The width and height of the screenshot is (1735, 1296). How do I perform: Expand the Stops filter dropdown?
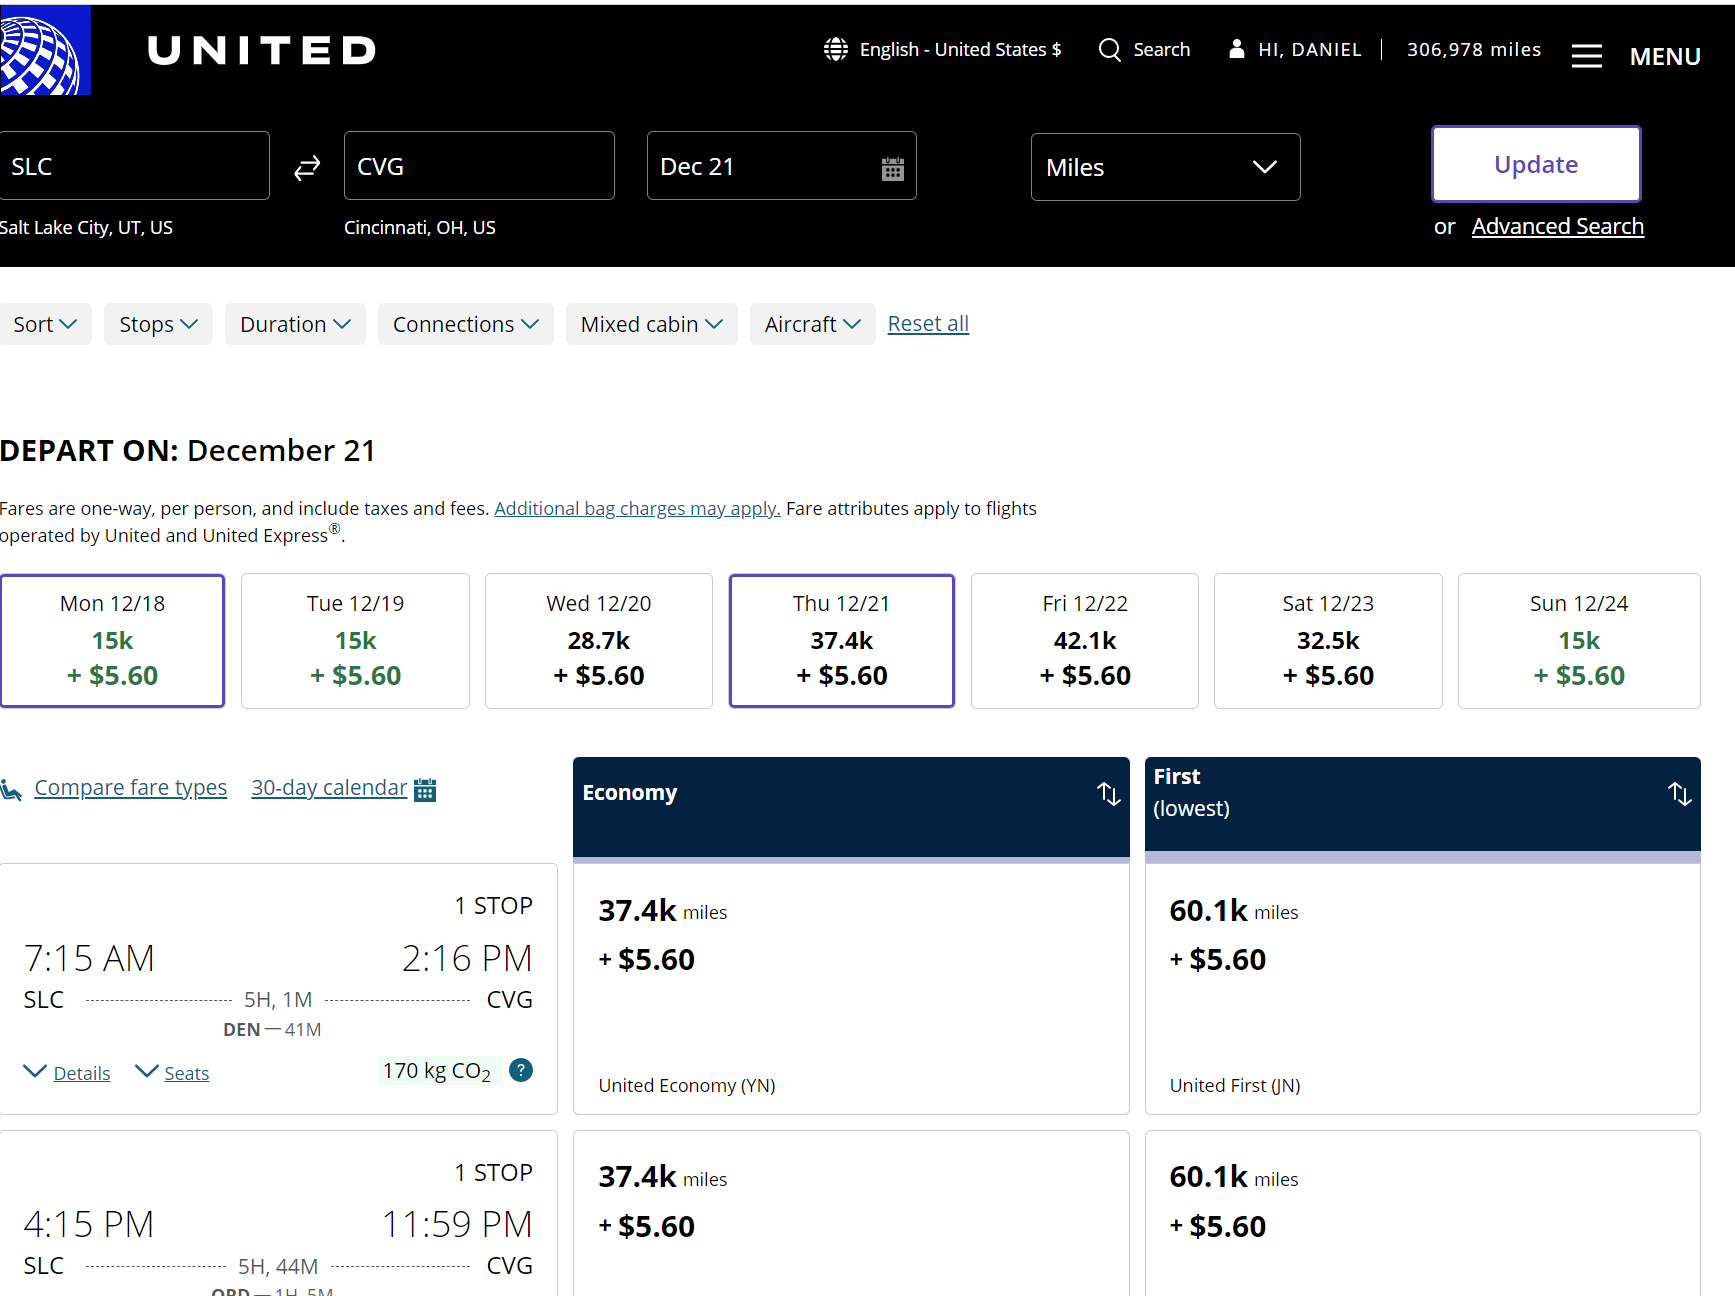(x=158, y=324)
